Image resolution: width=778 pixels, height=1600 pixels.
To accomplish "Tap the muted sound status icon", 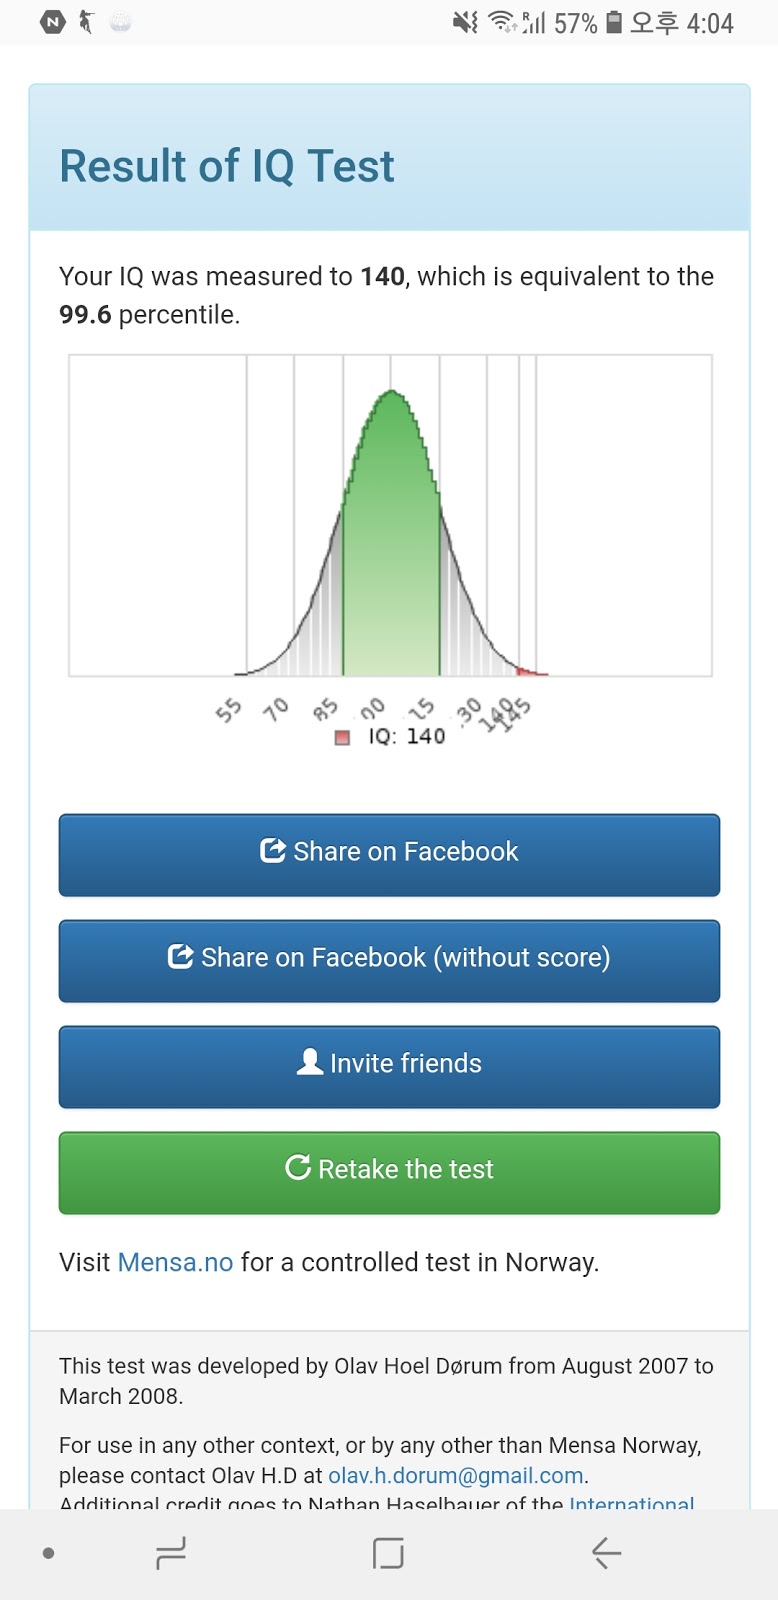I will click(465, 22).
